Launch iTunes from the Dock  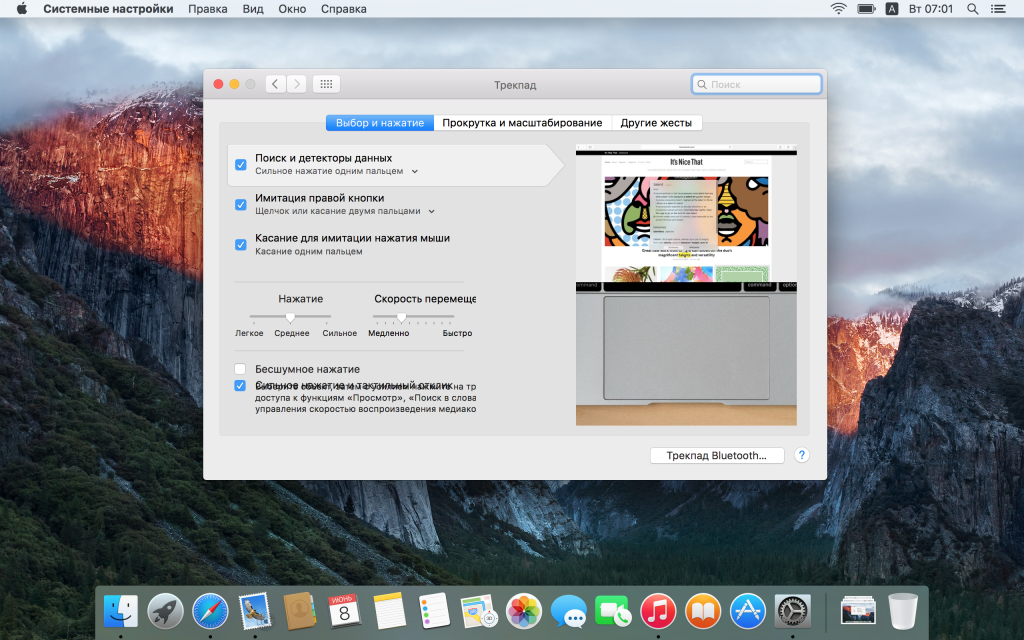click(657, 609)
